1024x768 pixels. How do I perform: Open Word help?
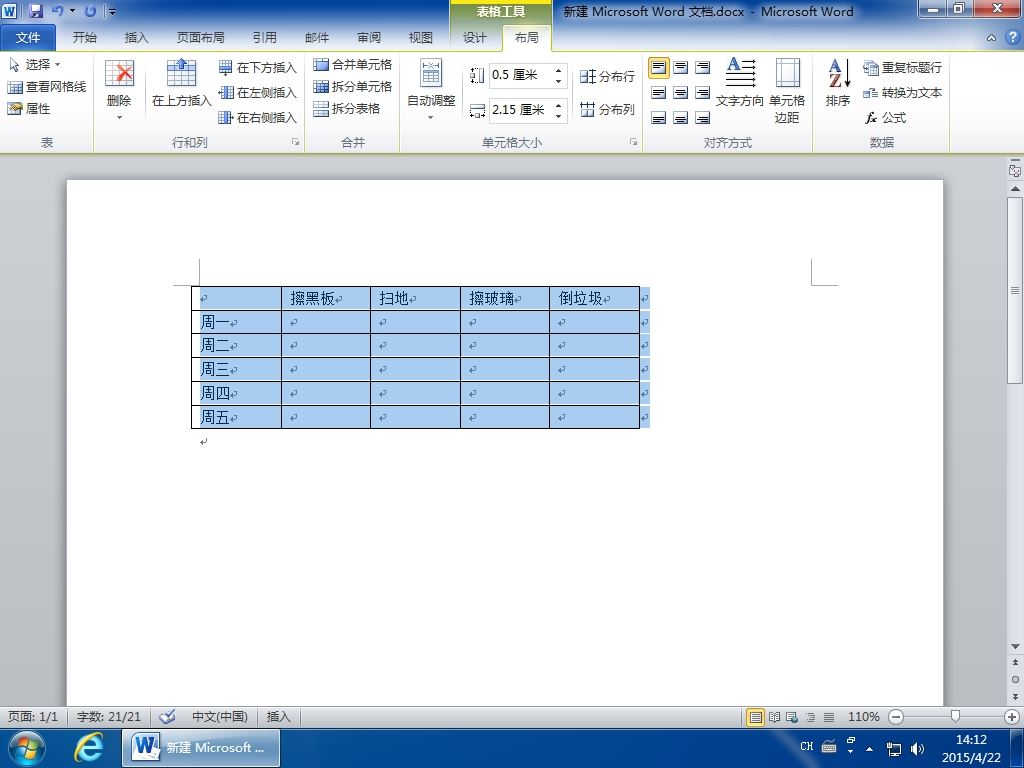pos(1012,38)
